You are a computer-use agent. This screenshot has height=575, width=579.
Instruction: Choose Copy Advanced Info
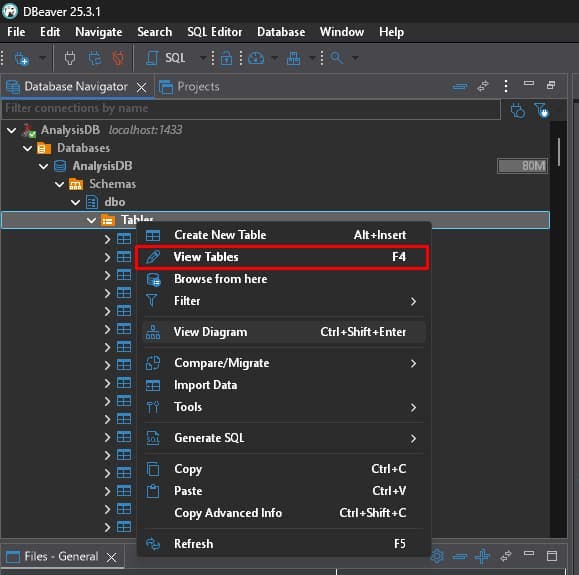click(x=283, y=513)
